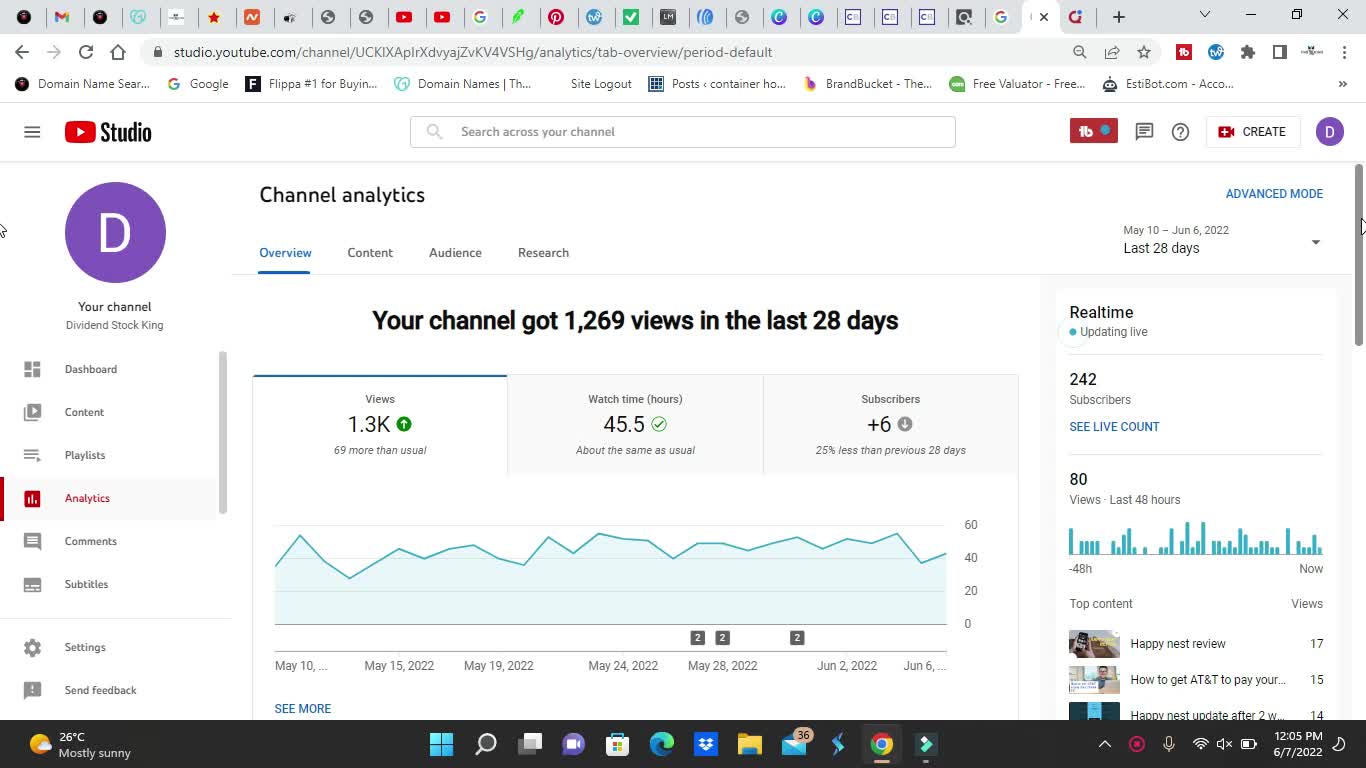Switch to the Audience tab
Screen dimensions: 1366x768
pos(455,253)
